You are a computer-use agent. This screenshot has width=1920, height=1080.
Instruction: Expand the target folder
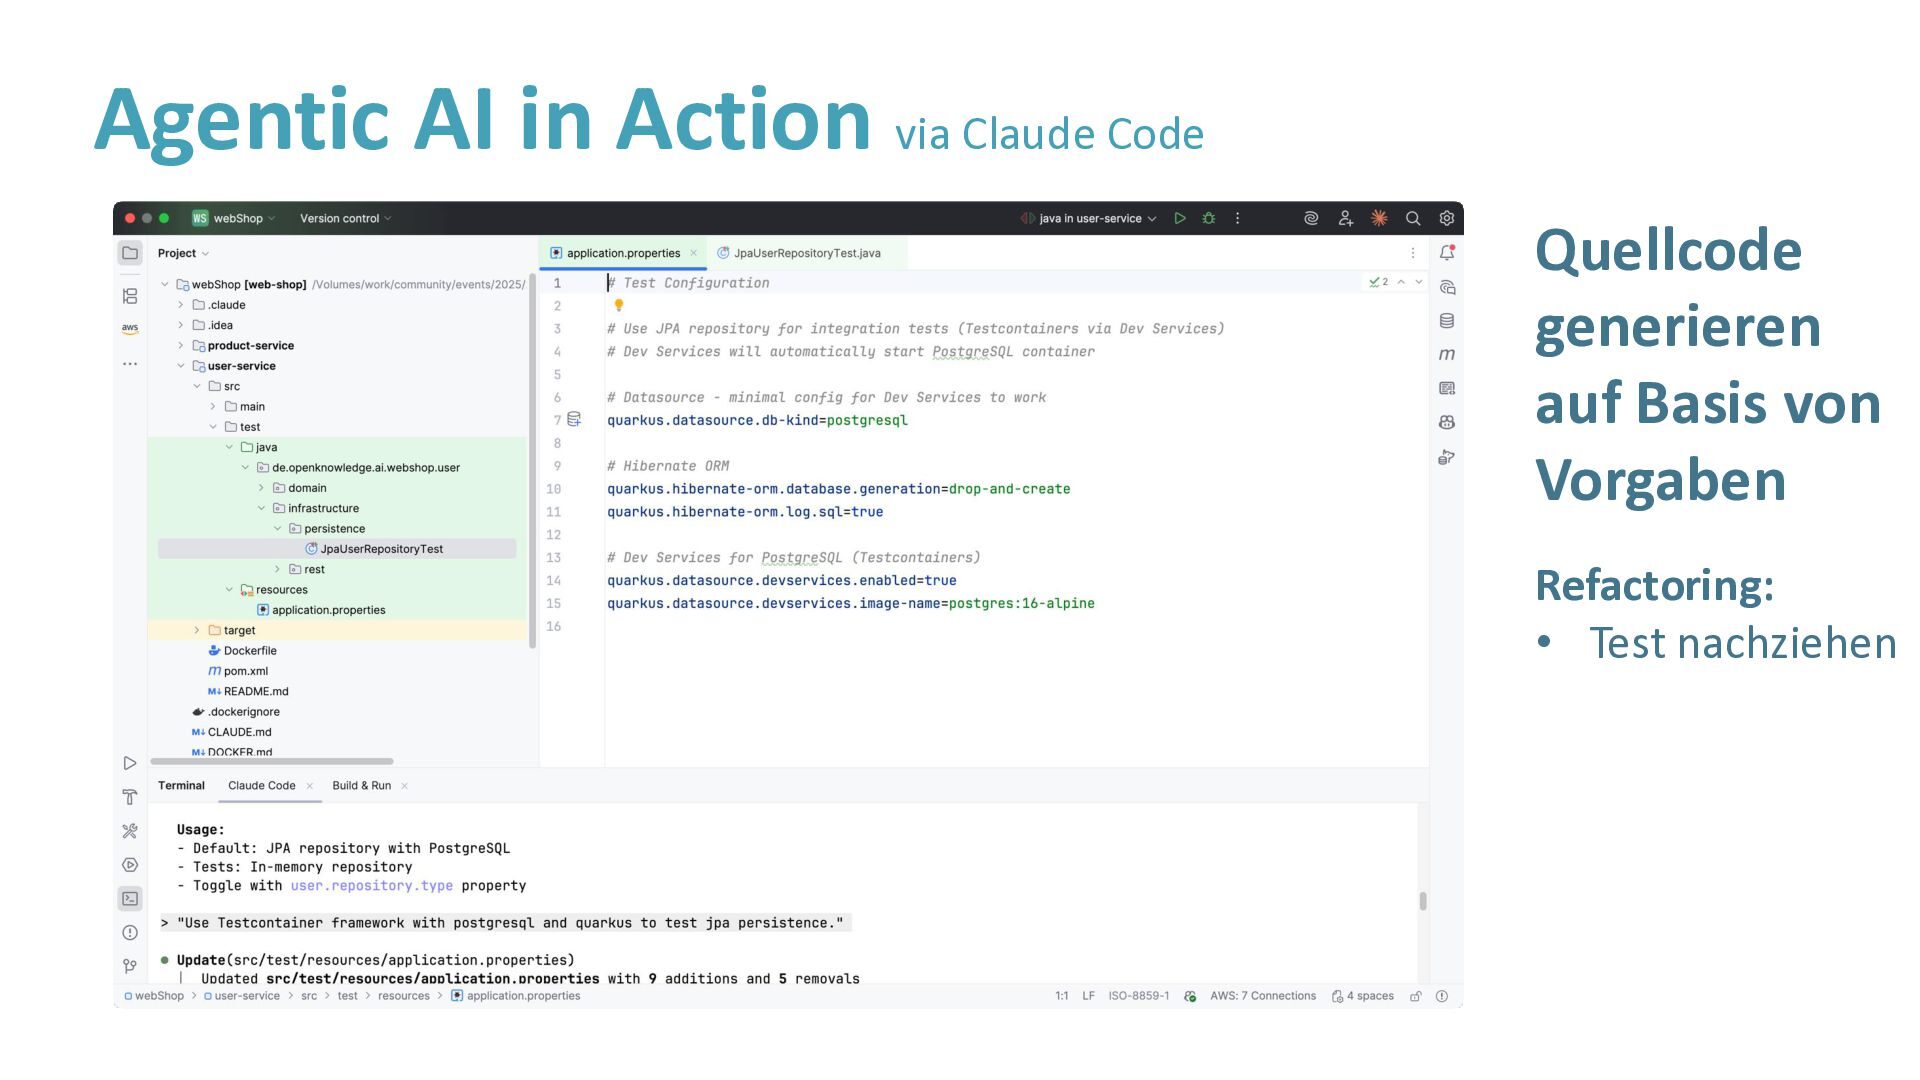tap(197, 630)
